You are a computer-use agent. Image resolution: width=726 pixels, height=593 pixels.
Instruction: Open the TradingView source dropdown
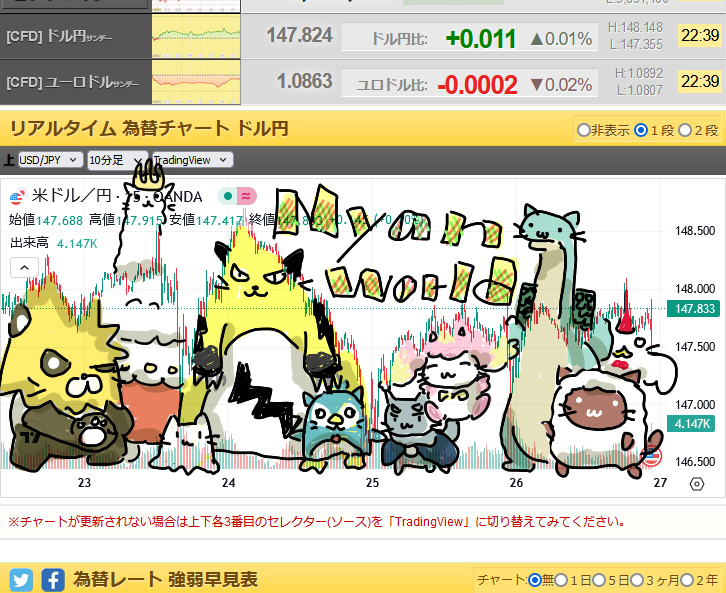(192, 160)
